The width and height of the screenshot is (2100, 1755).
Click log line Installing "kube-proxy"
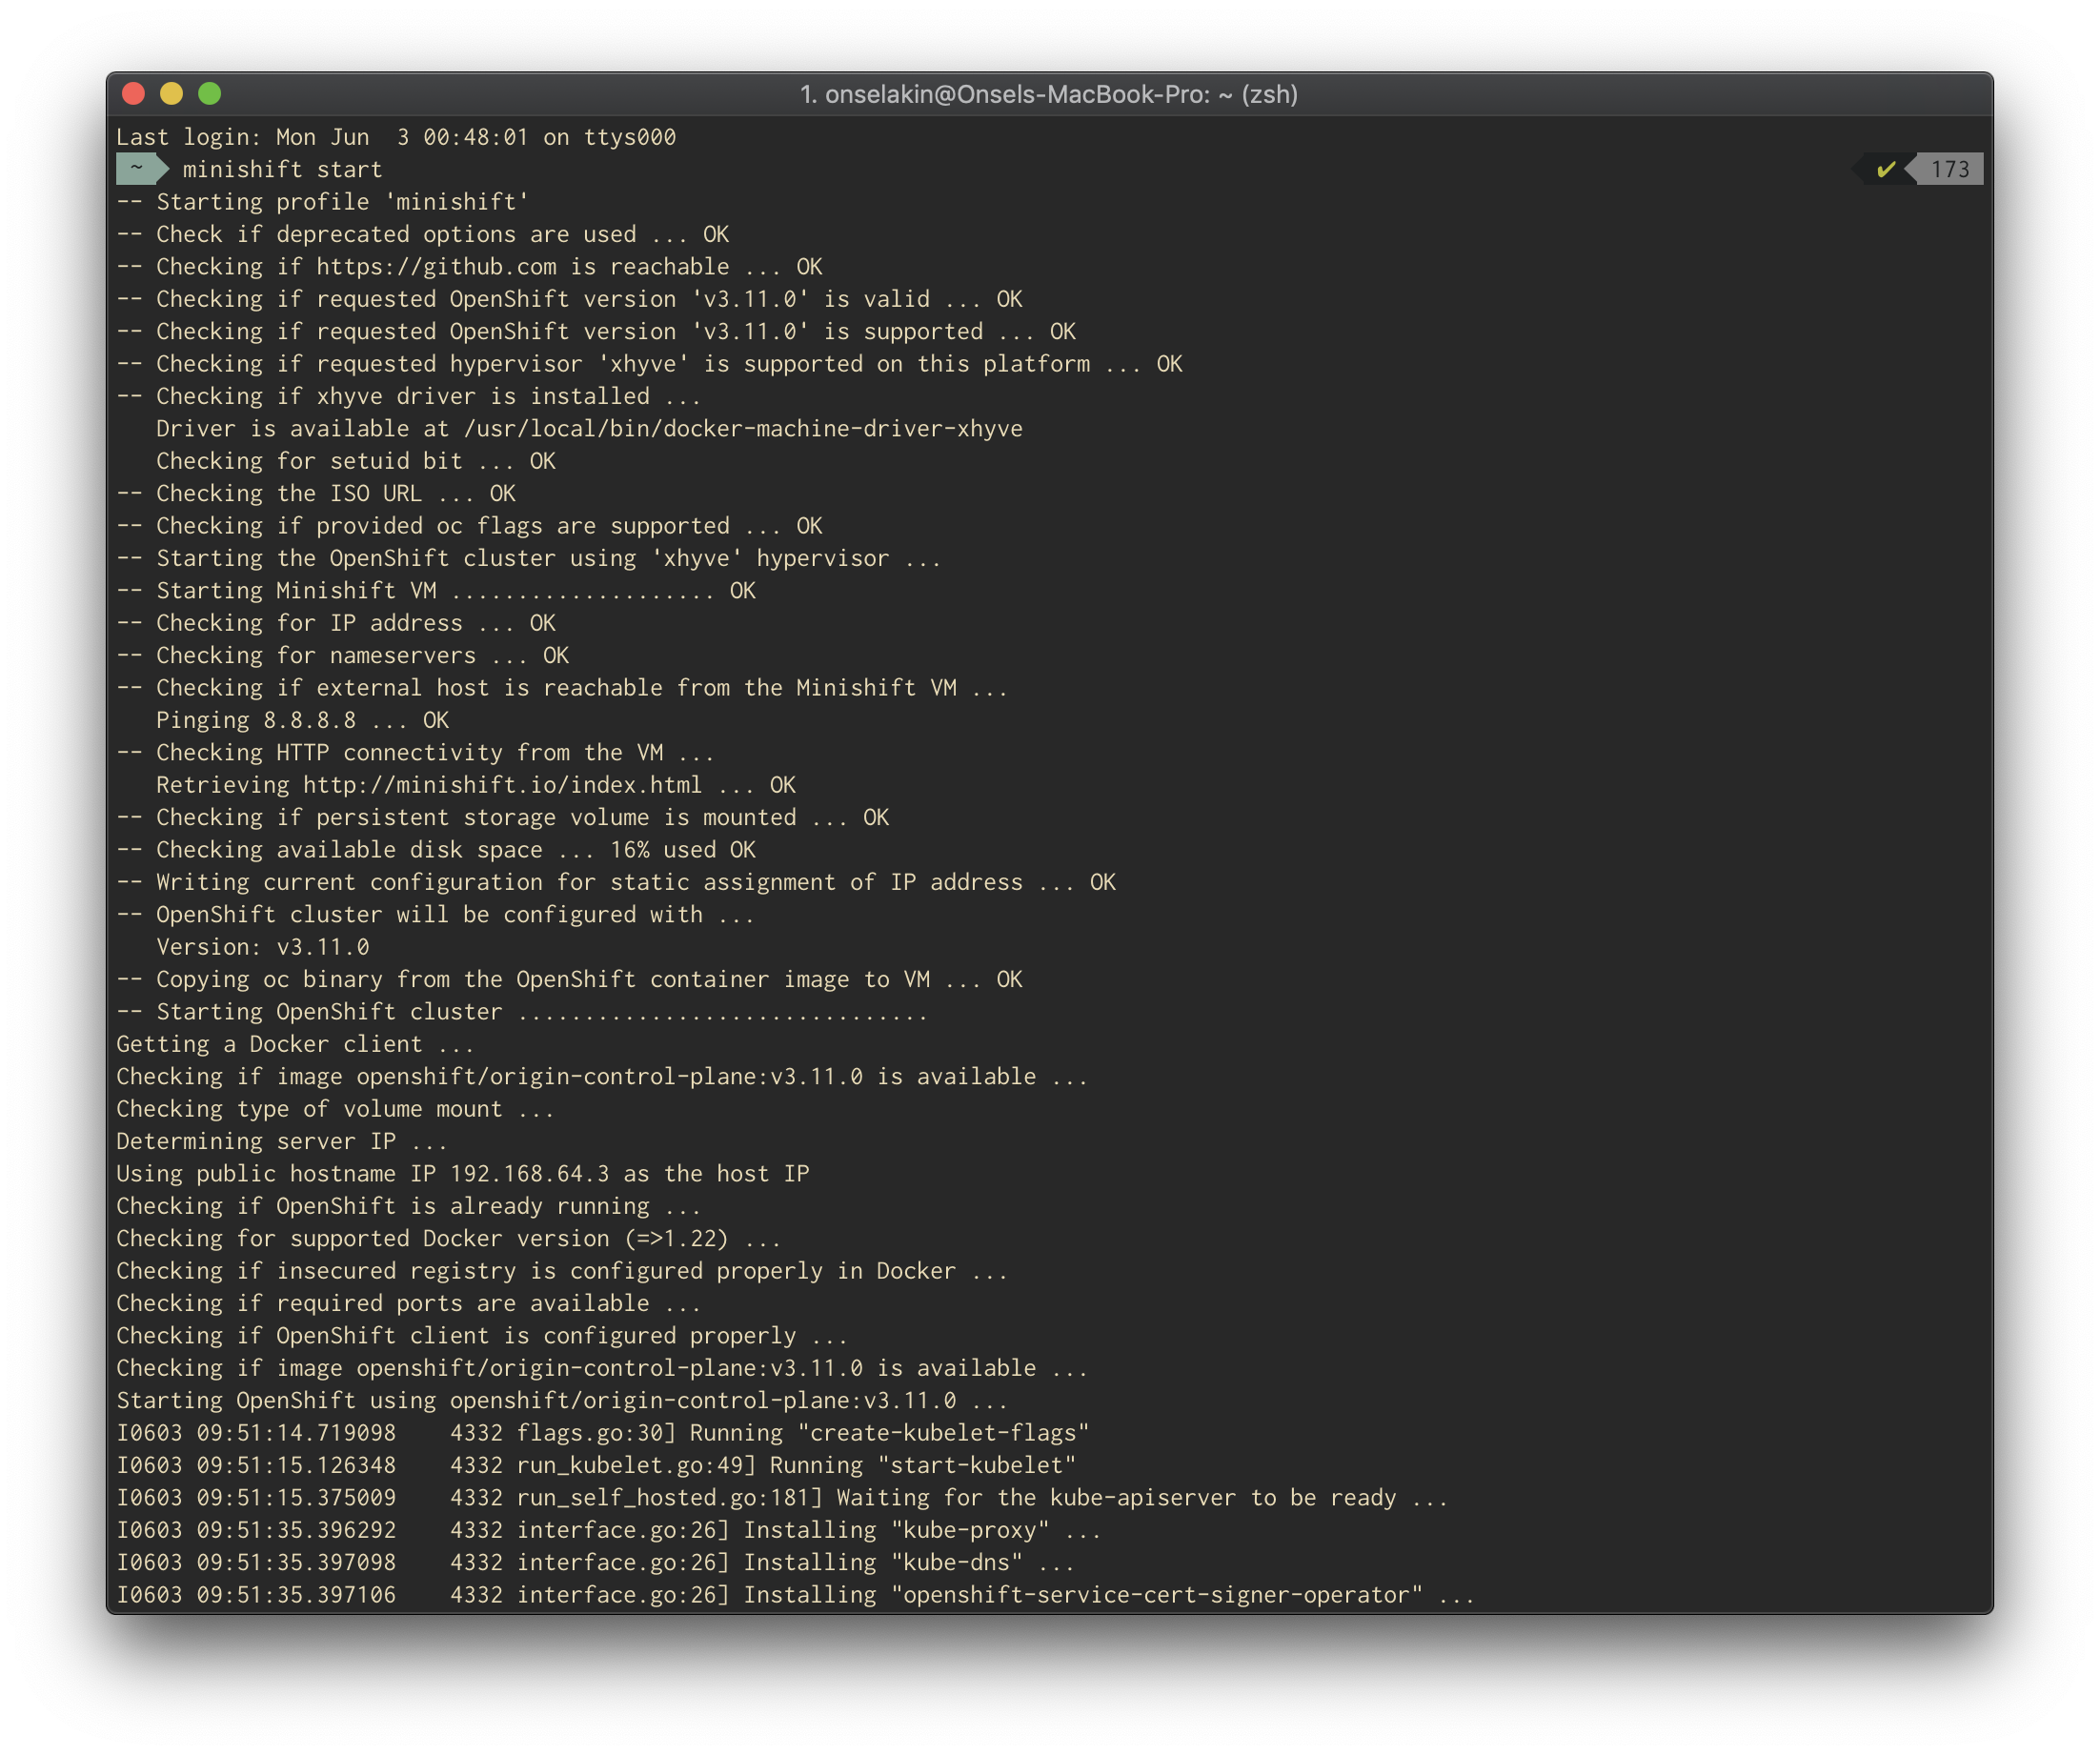pyautogui.click(x=609, y=1530)
